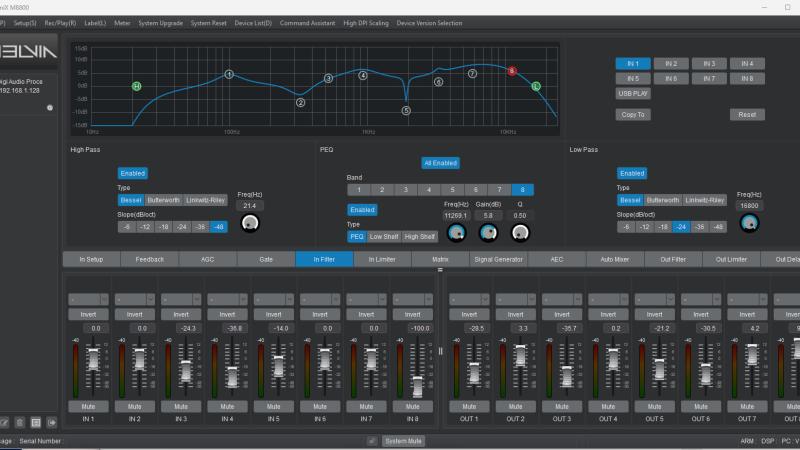The height and width of the screenshot is (450, 800).
Task: Click the PEQ Freq(Hz) value field
Action: tap(457, 214)
